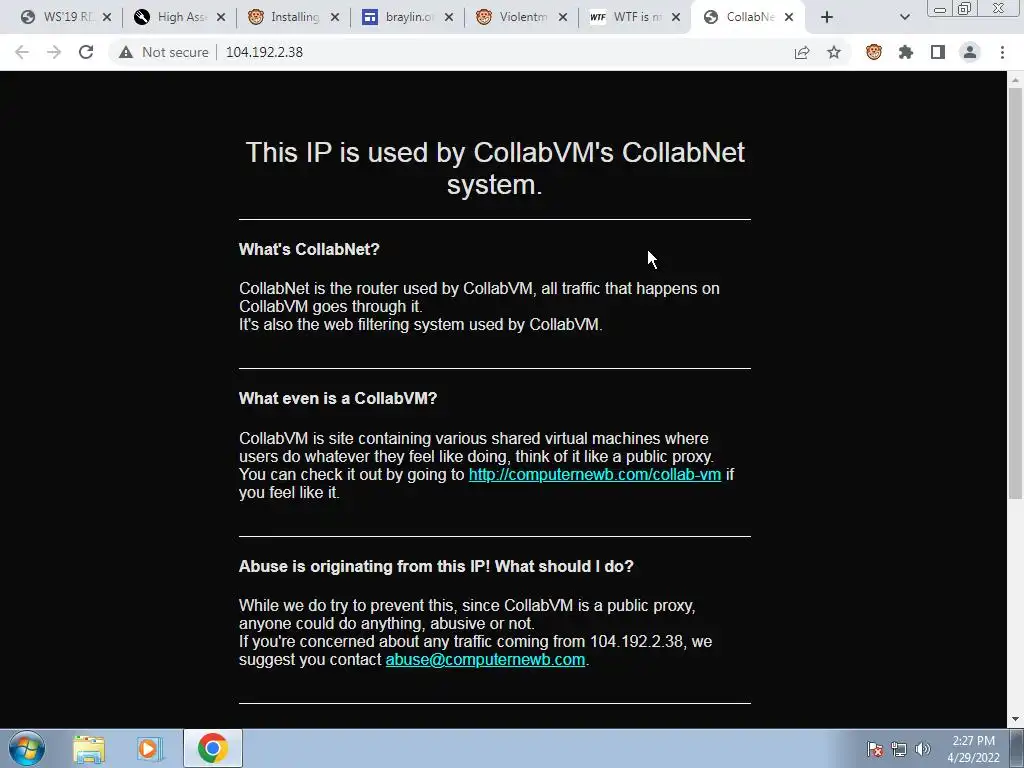
Task: Open the user profile avatar
Action: [970, 52]
